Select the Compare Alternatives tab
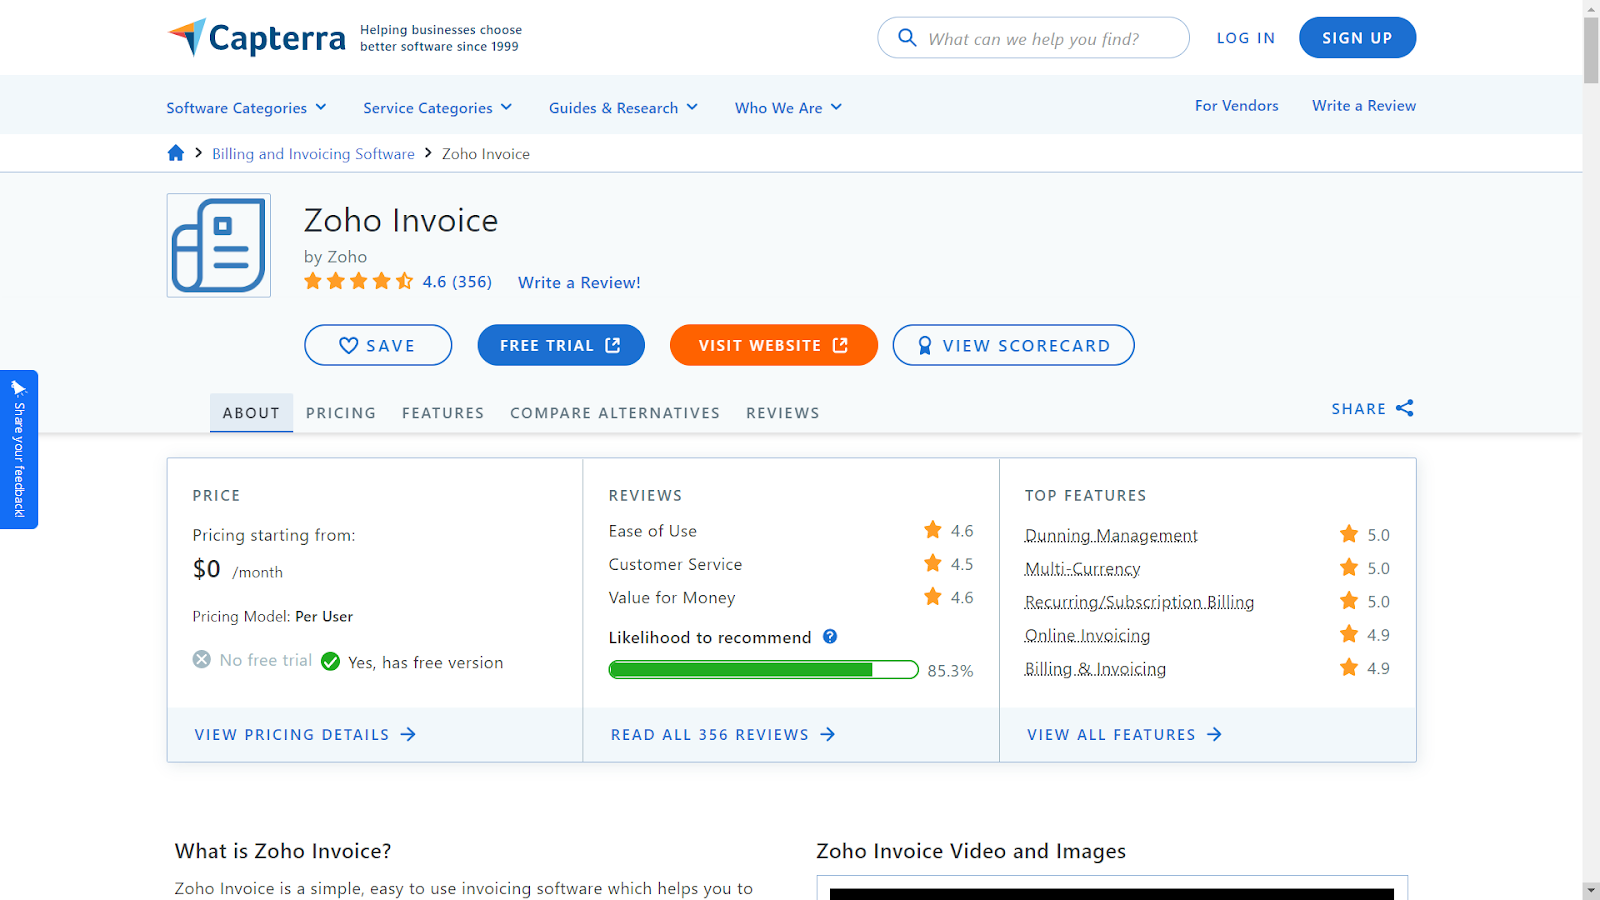Image resolution: width=1600 pixels, height=900 pixels. pyautogui.click(x=615, y=413)
